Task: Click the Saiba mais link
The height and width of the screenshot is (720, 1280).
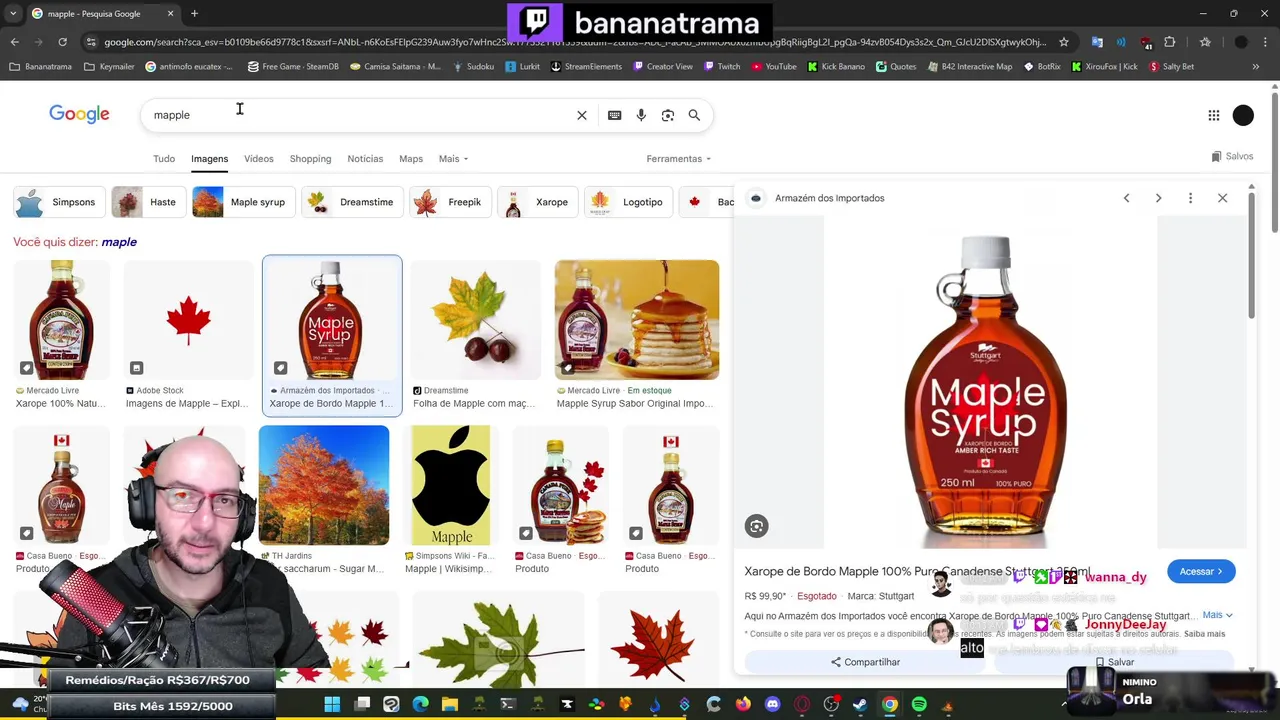Action: 1204,633
